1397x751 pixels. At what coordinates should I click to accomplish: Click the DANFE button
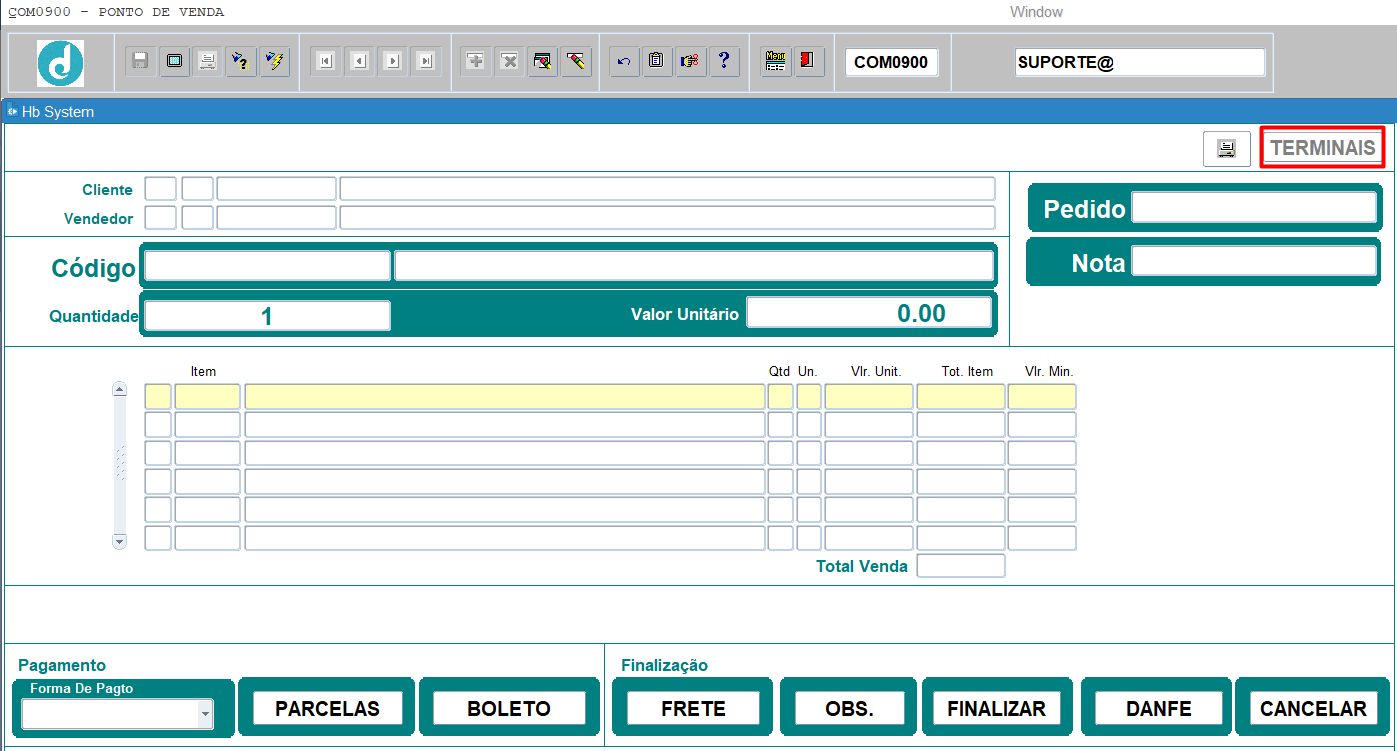1158,709
